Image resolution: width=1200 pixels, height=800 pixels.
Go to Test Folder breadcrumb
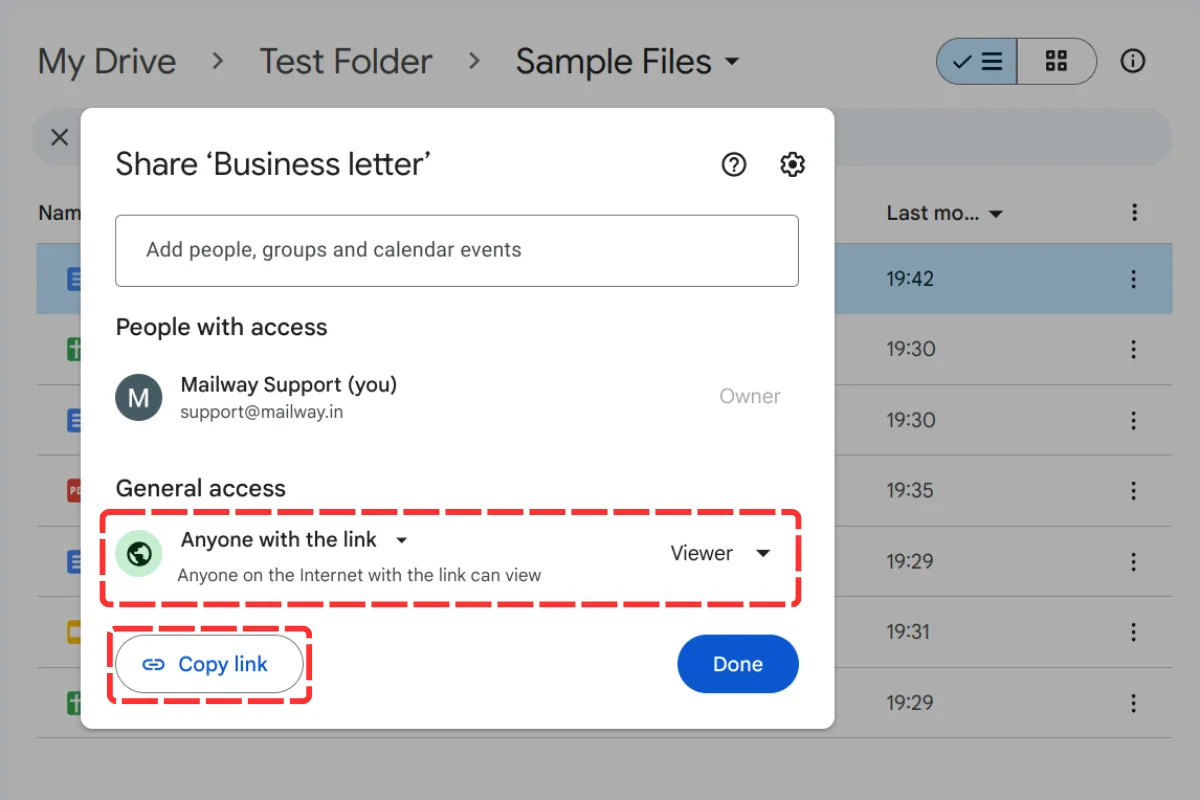346,62
